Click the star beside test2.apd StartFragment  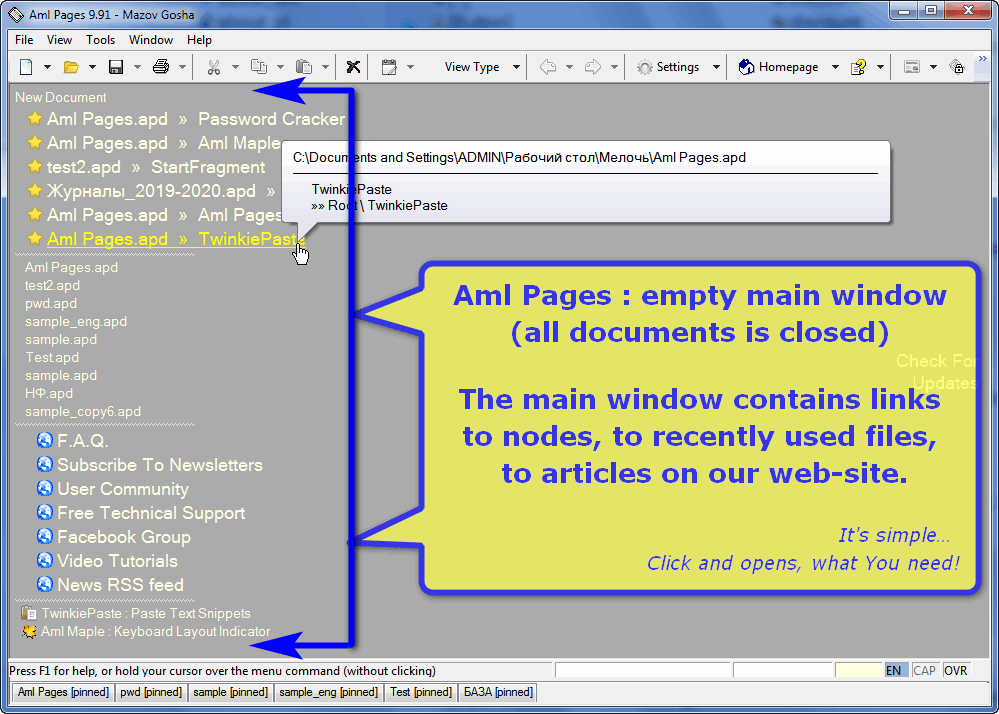(35, 167)
